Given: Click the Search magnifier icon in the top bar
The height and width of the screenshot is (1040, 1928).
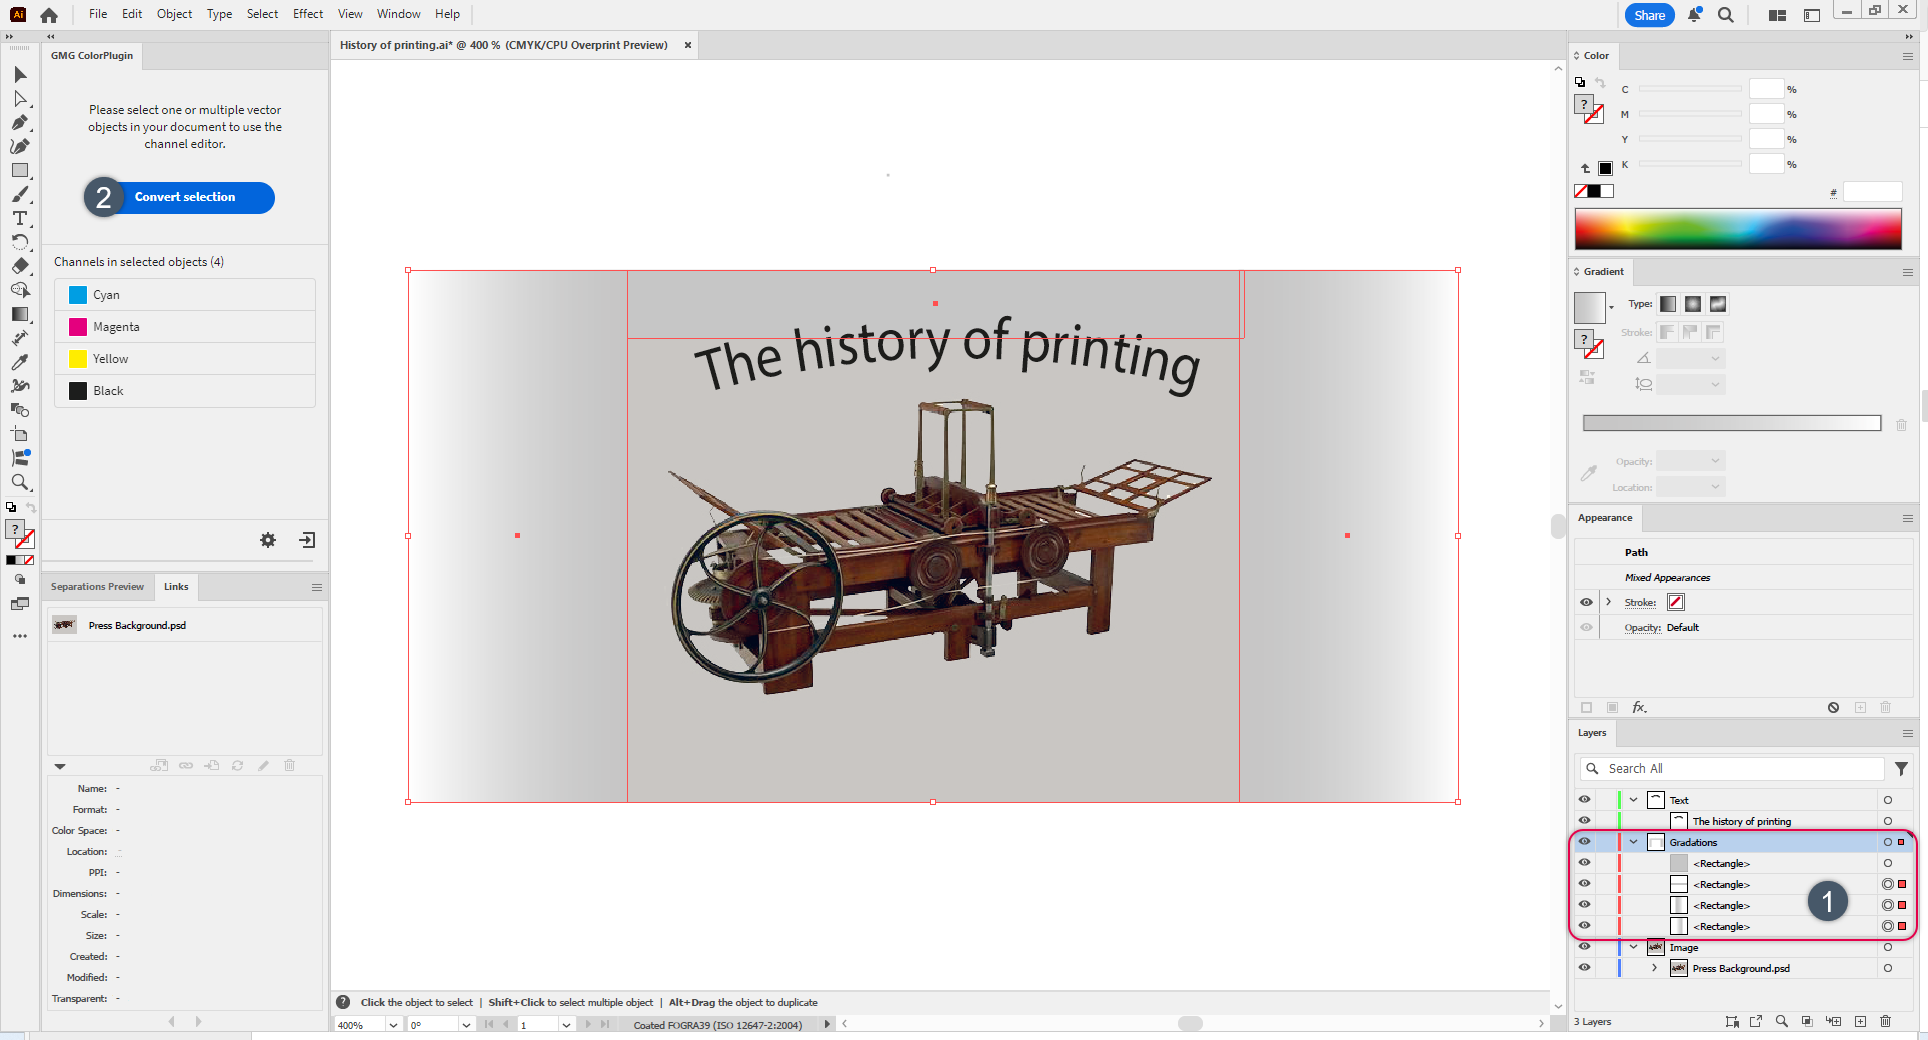Looking at the screenshot, I should [1725, 15].
